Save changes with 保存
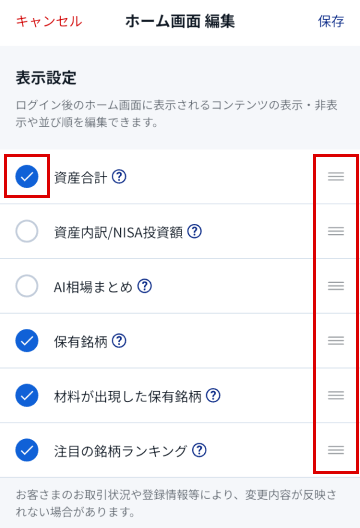This screenshot has width=360, height=528. (x=331, y=21)
